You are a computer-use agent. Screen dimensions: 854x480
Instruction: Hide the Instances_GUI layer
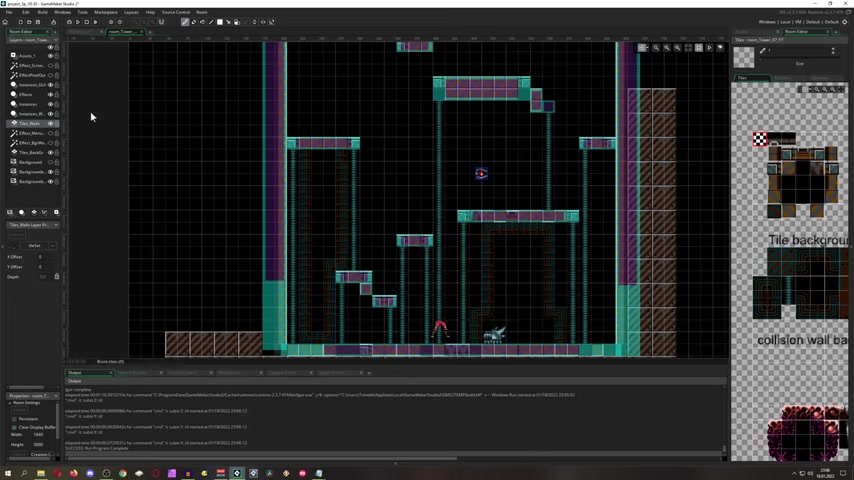coord(50,85)
